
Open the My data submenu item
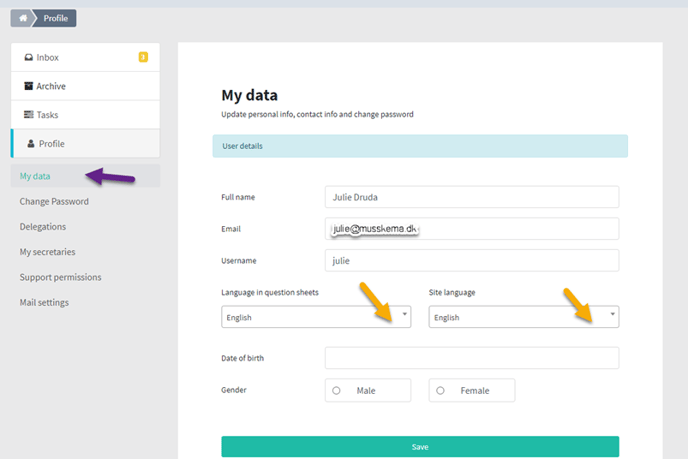35,176
